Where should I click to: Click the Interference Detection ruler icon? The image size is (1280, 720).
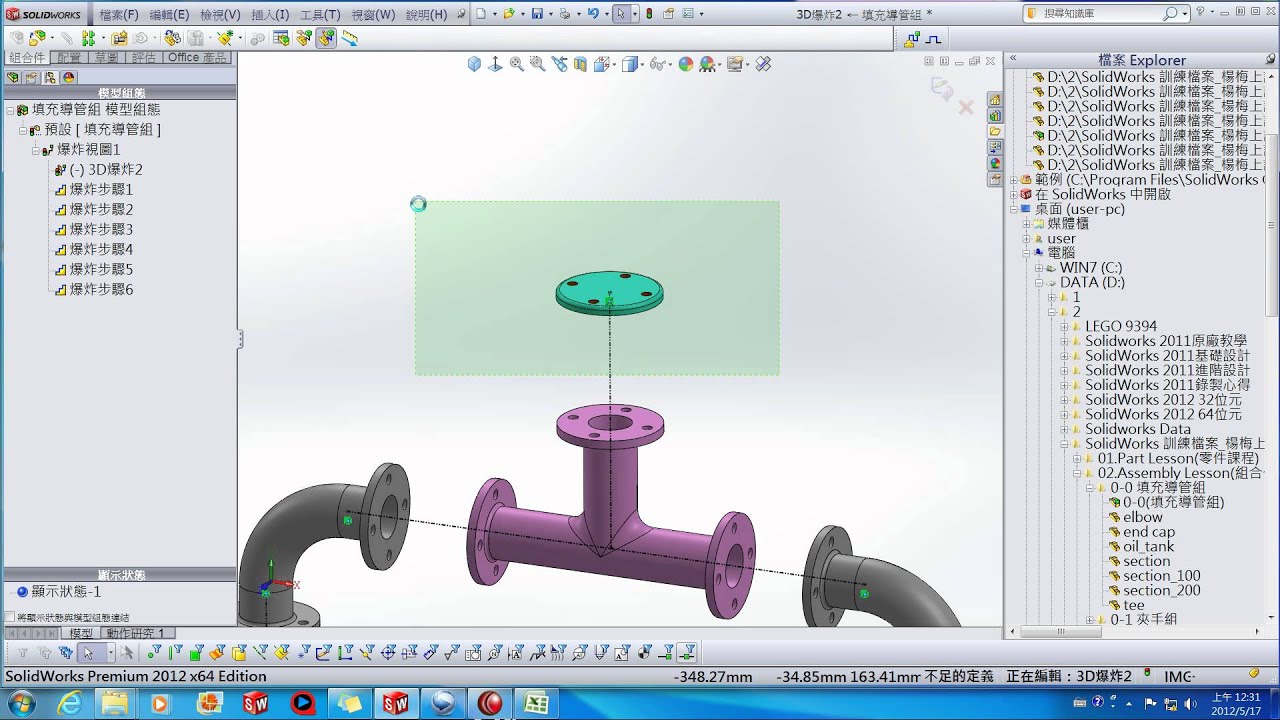tap(349, 38)
